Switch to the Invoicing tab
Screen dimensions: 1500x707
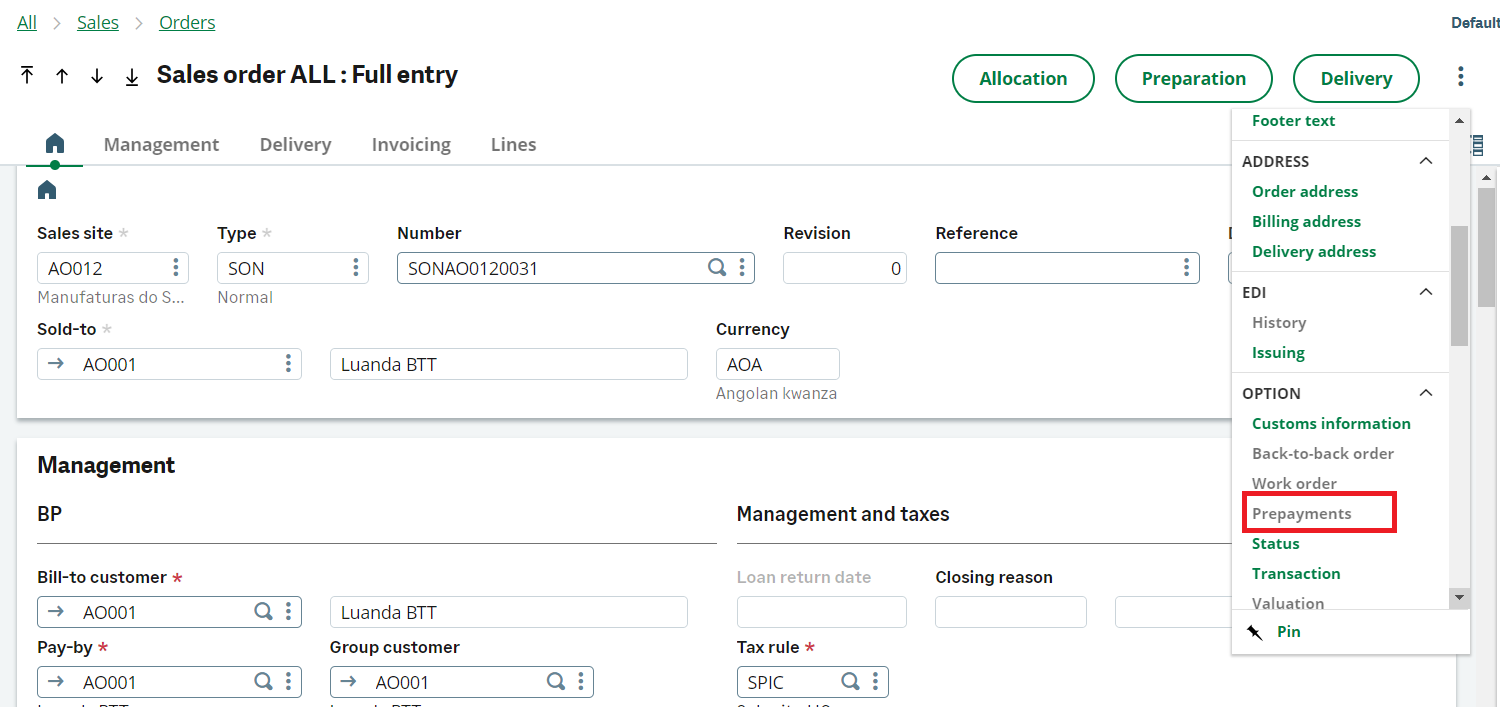(411, 145)
